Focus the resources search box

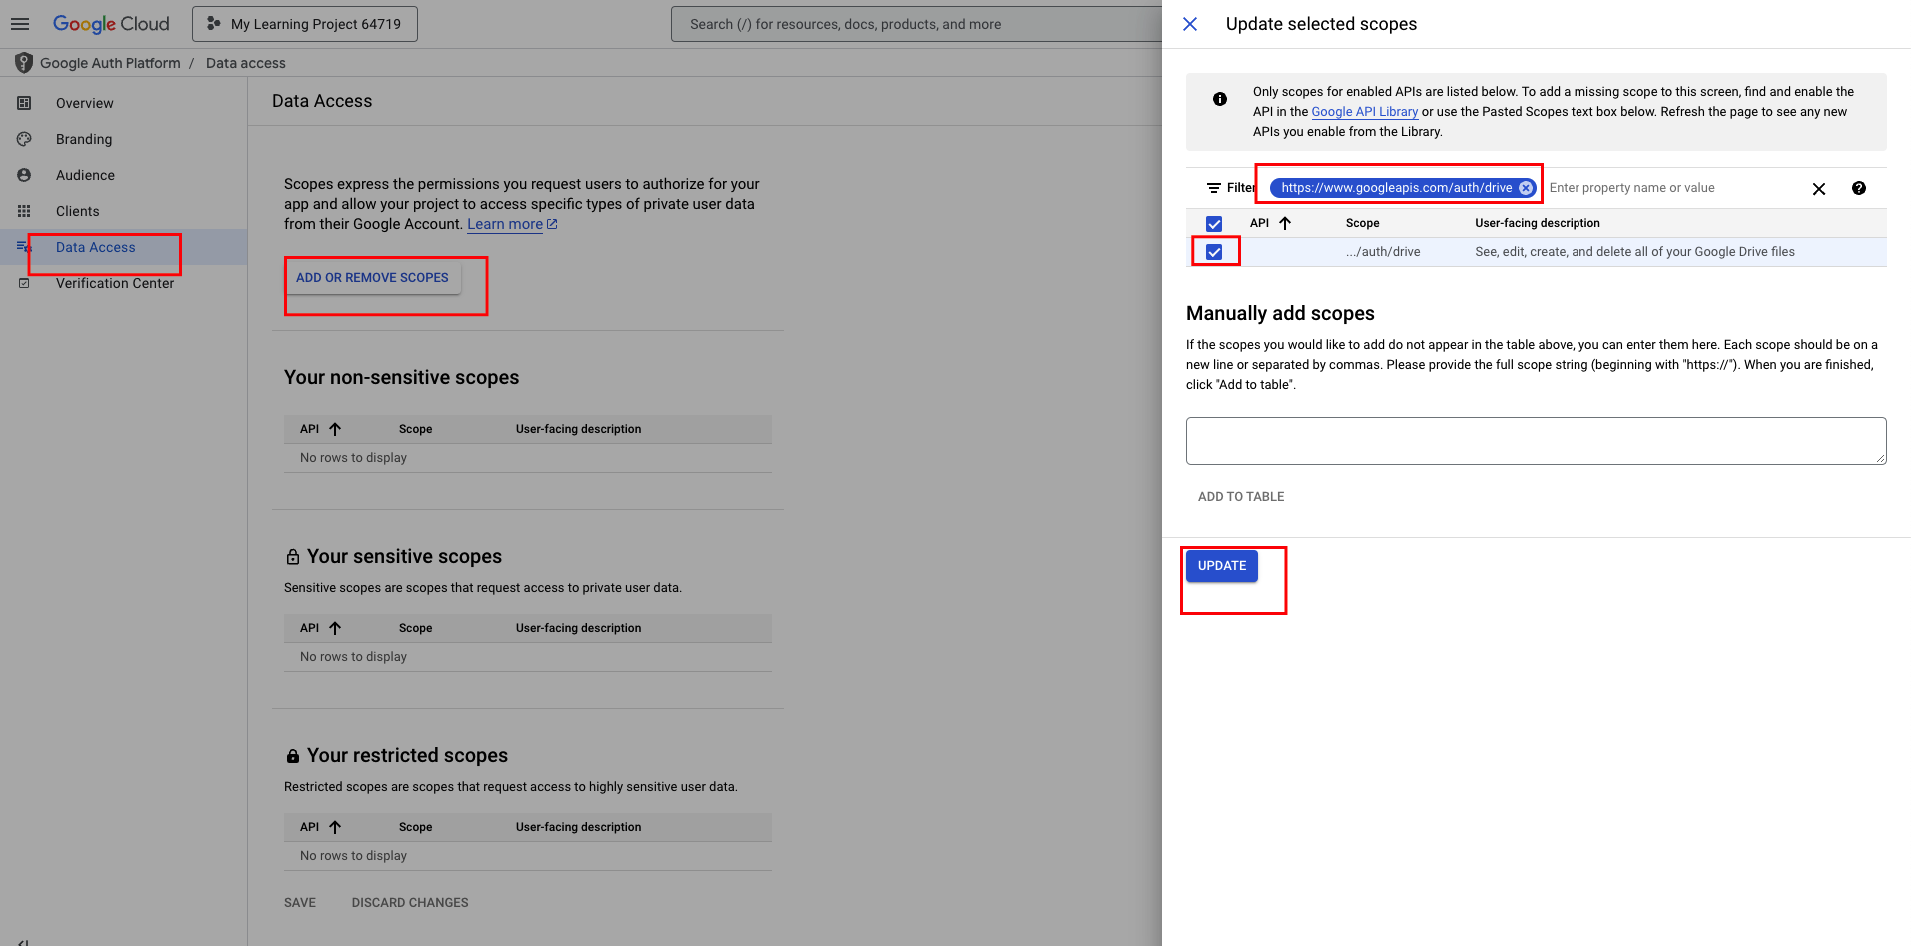pyautogui.click(x=916, y=24)
